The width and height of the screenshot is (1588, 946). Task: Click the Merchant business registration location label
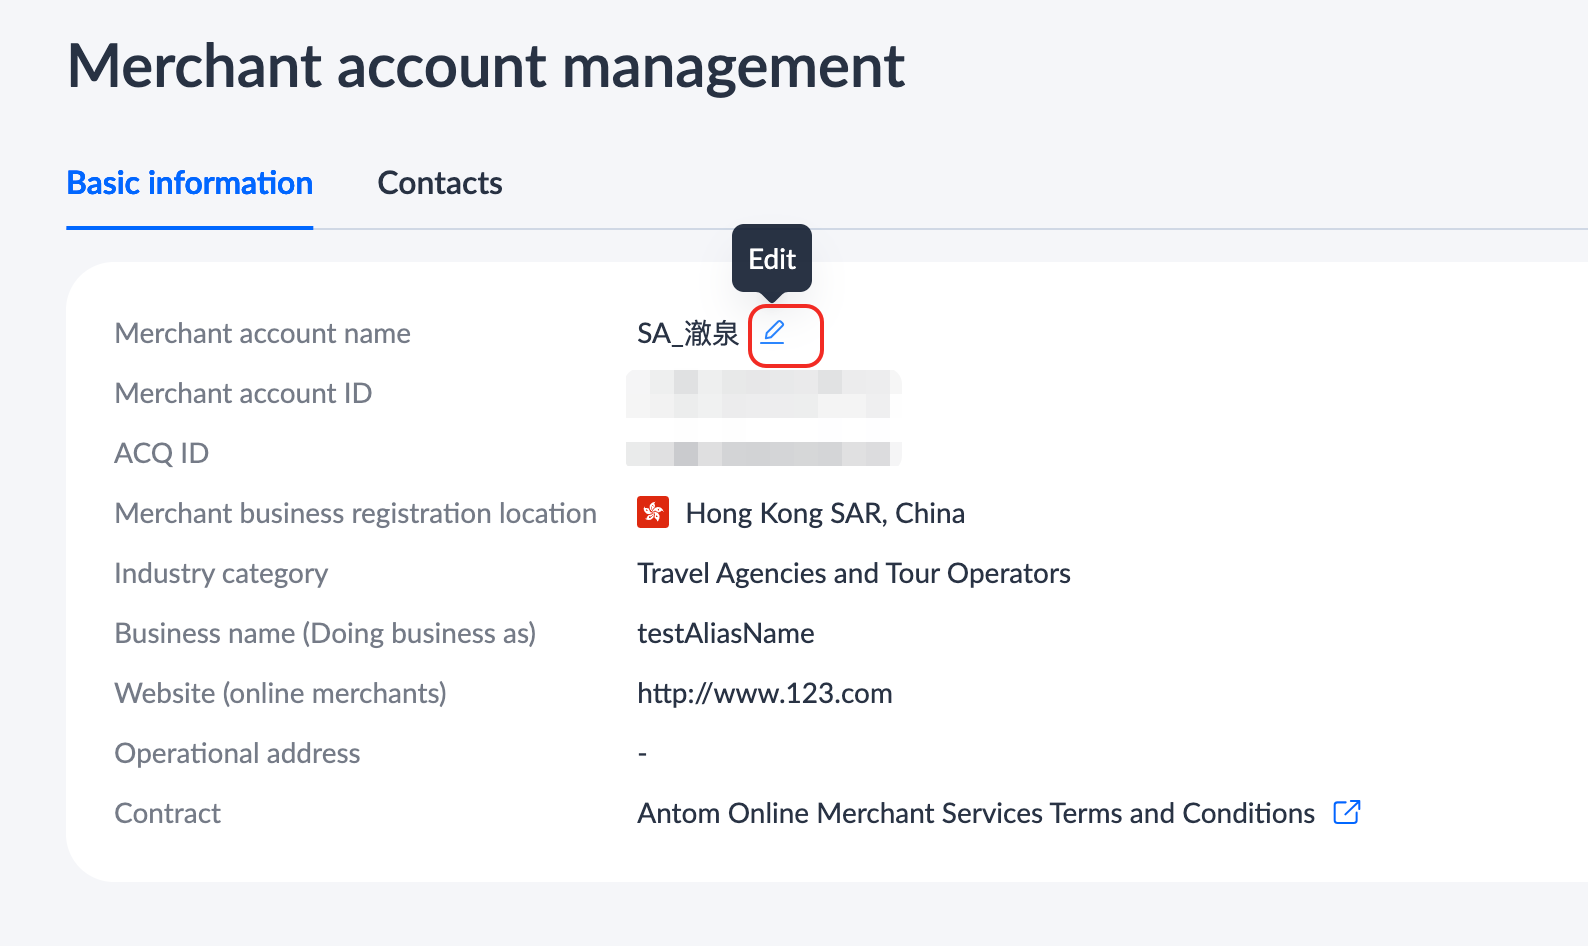355,513
